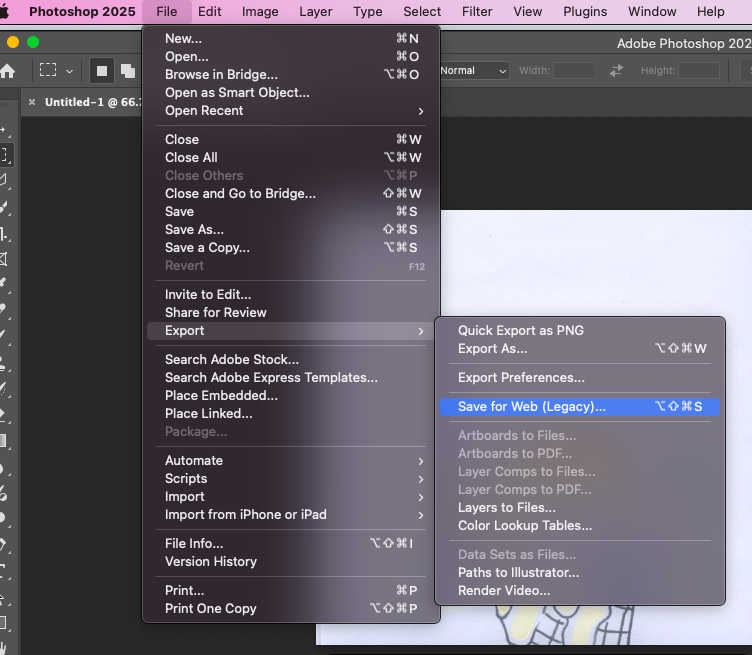This screenshot has width=752, height=655.
Task: Open the Filter menu
Action: point(477,12)
